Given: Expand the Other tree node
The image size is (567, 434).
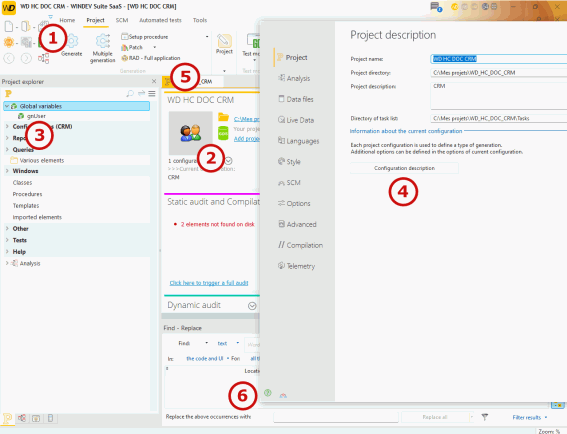Looking at the screenshot, I should (x=7, y=229).
